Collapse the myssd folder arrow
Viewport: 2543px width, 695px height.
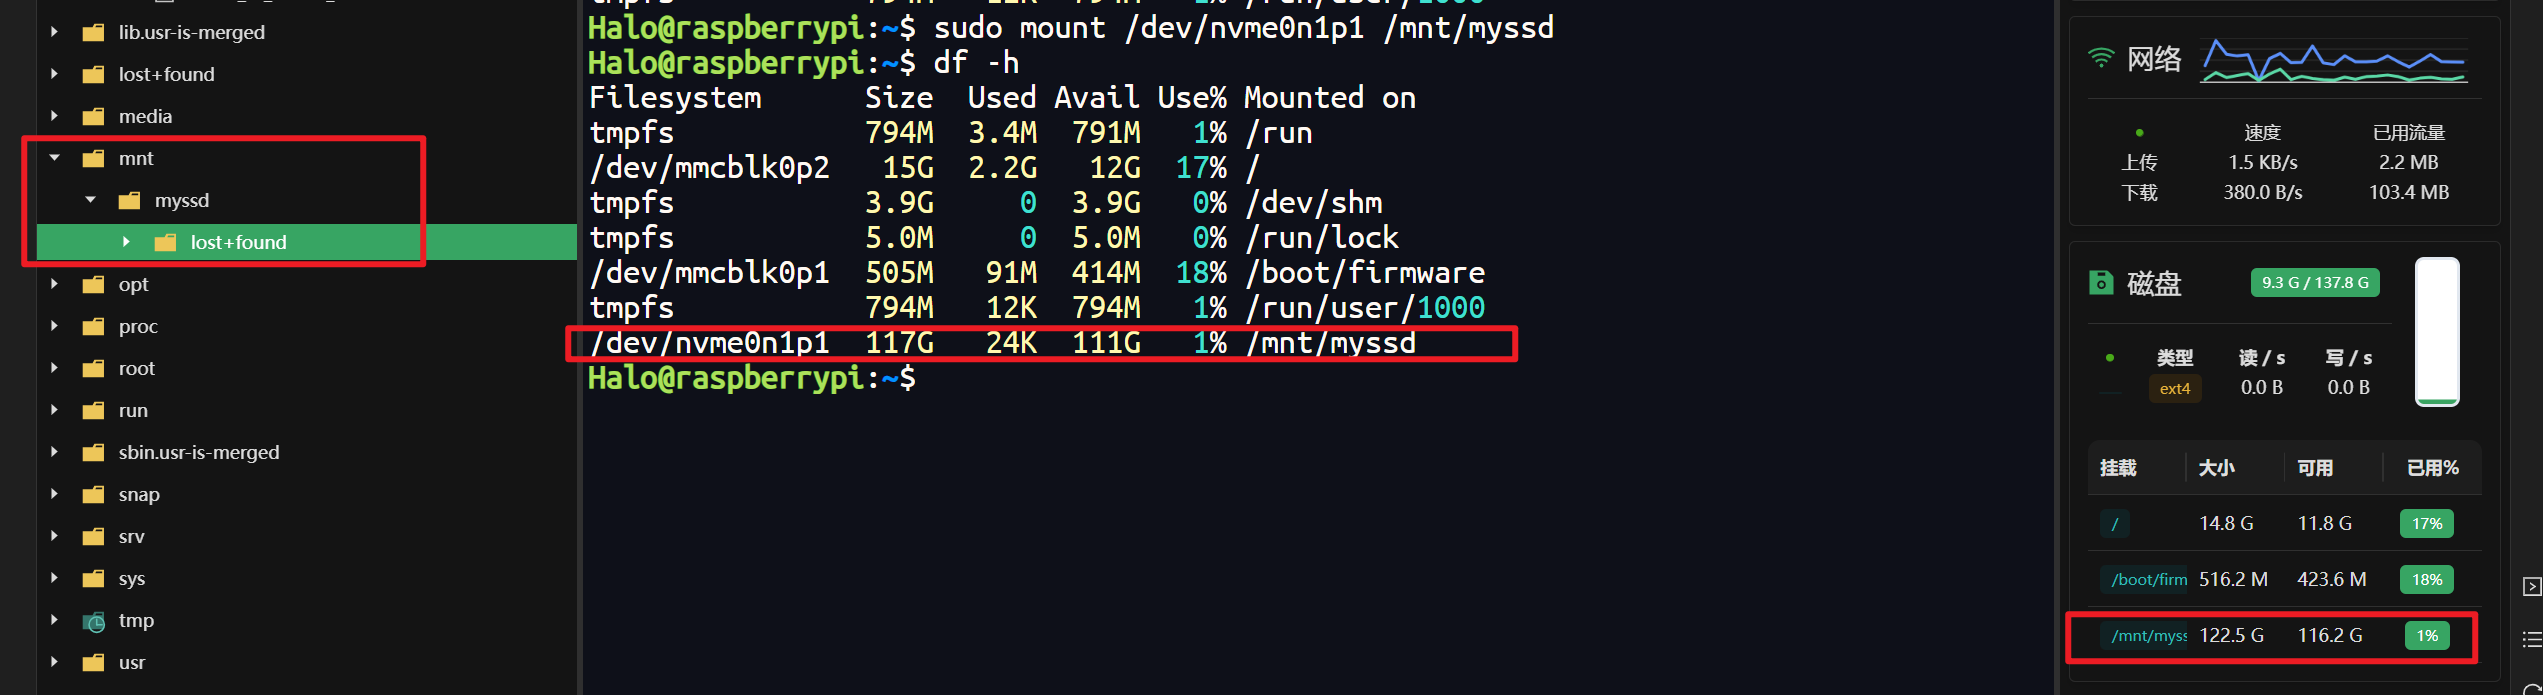[91, 200]
